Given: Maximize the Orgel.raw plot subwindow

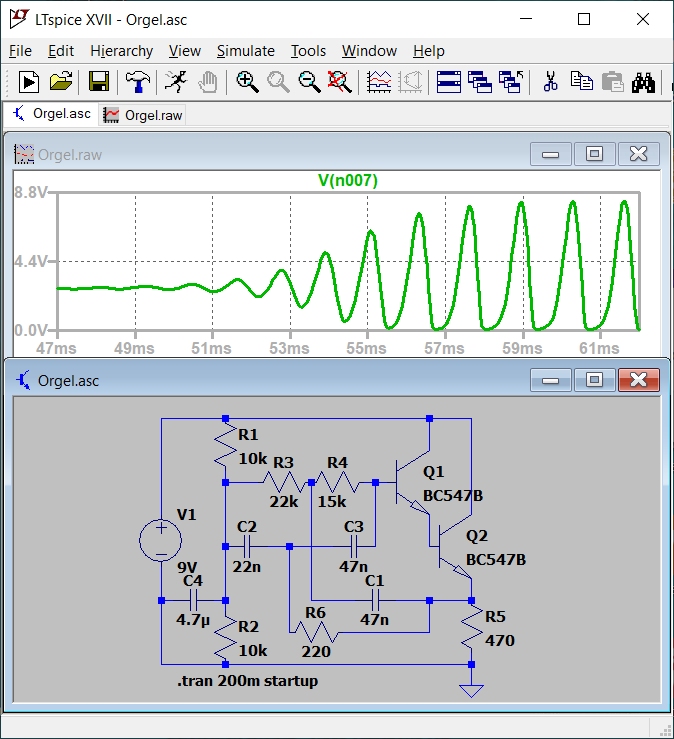Looking at the screenshot, I should pyautogui.click(x=595, y=154).
